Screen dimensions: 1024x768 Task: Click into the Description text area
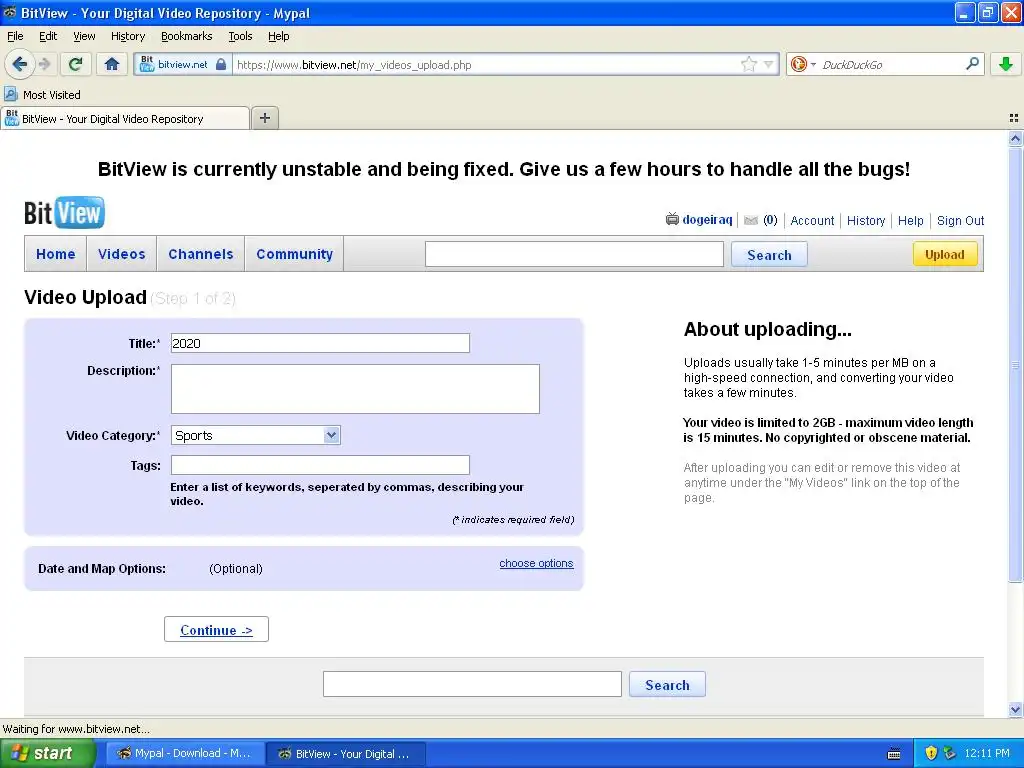click(x=355, y=389)
